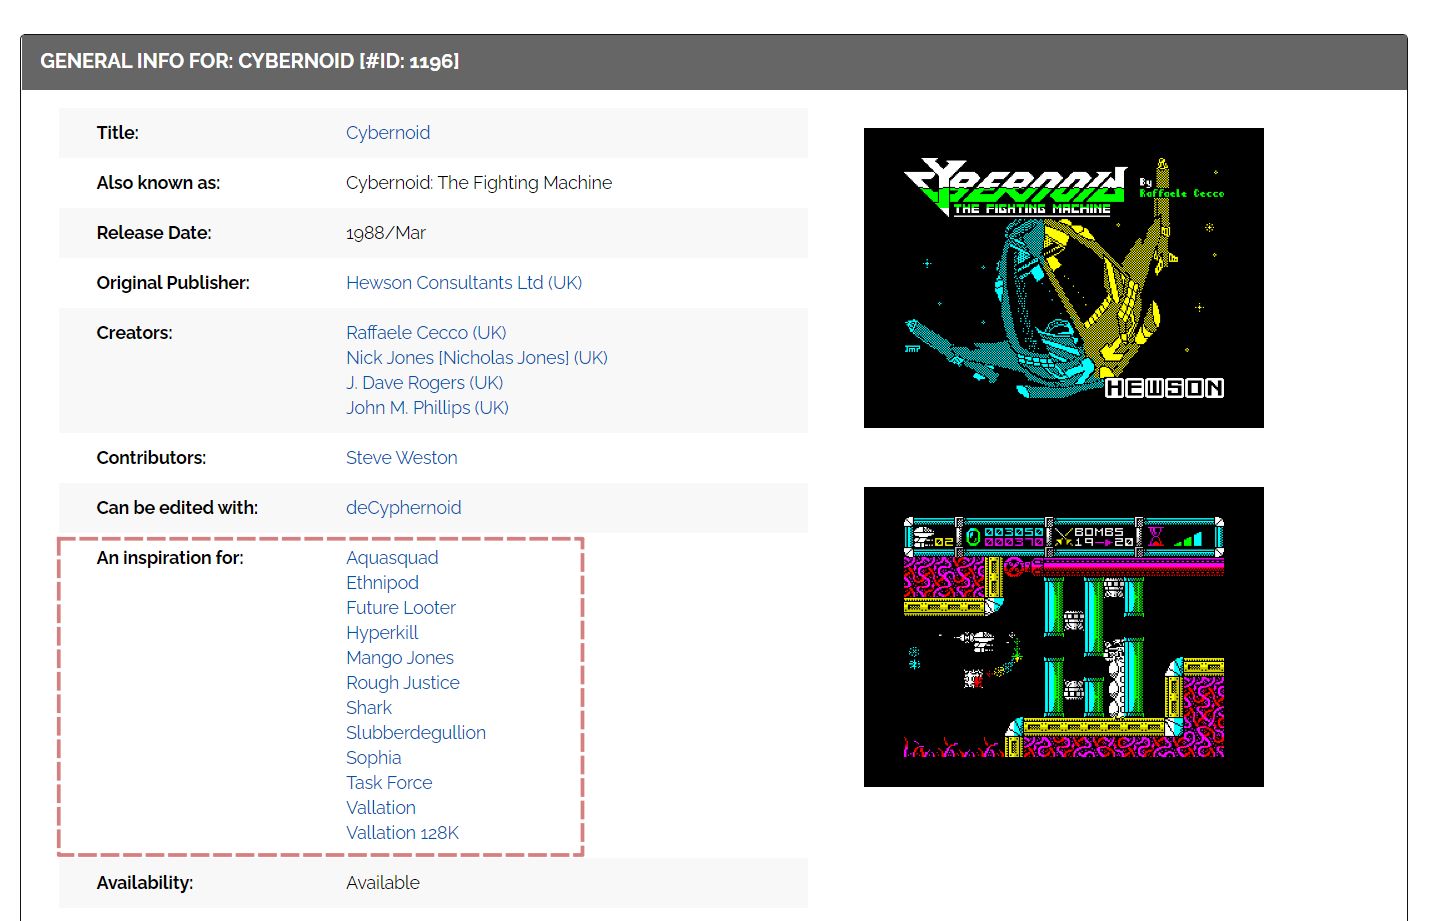Click the "An inspiration for:" label
1443x921 pixels.
click(x=170, y=558)
